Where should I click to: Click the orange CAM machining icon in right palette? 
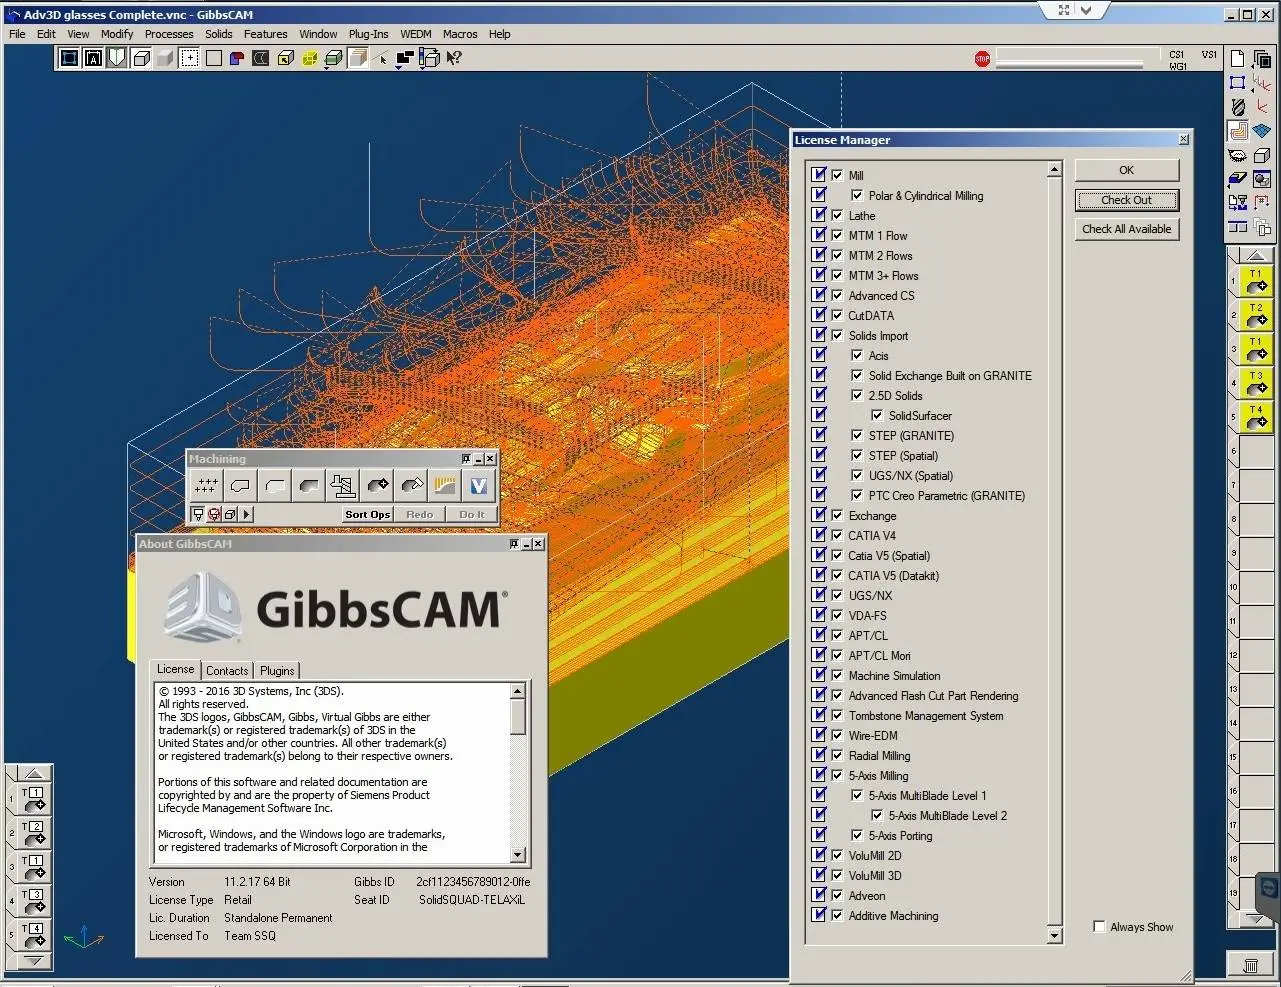point(1238,130)
